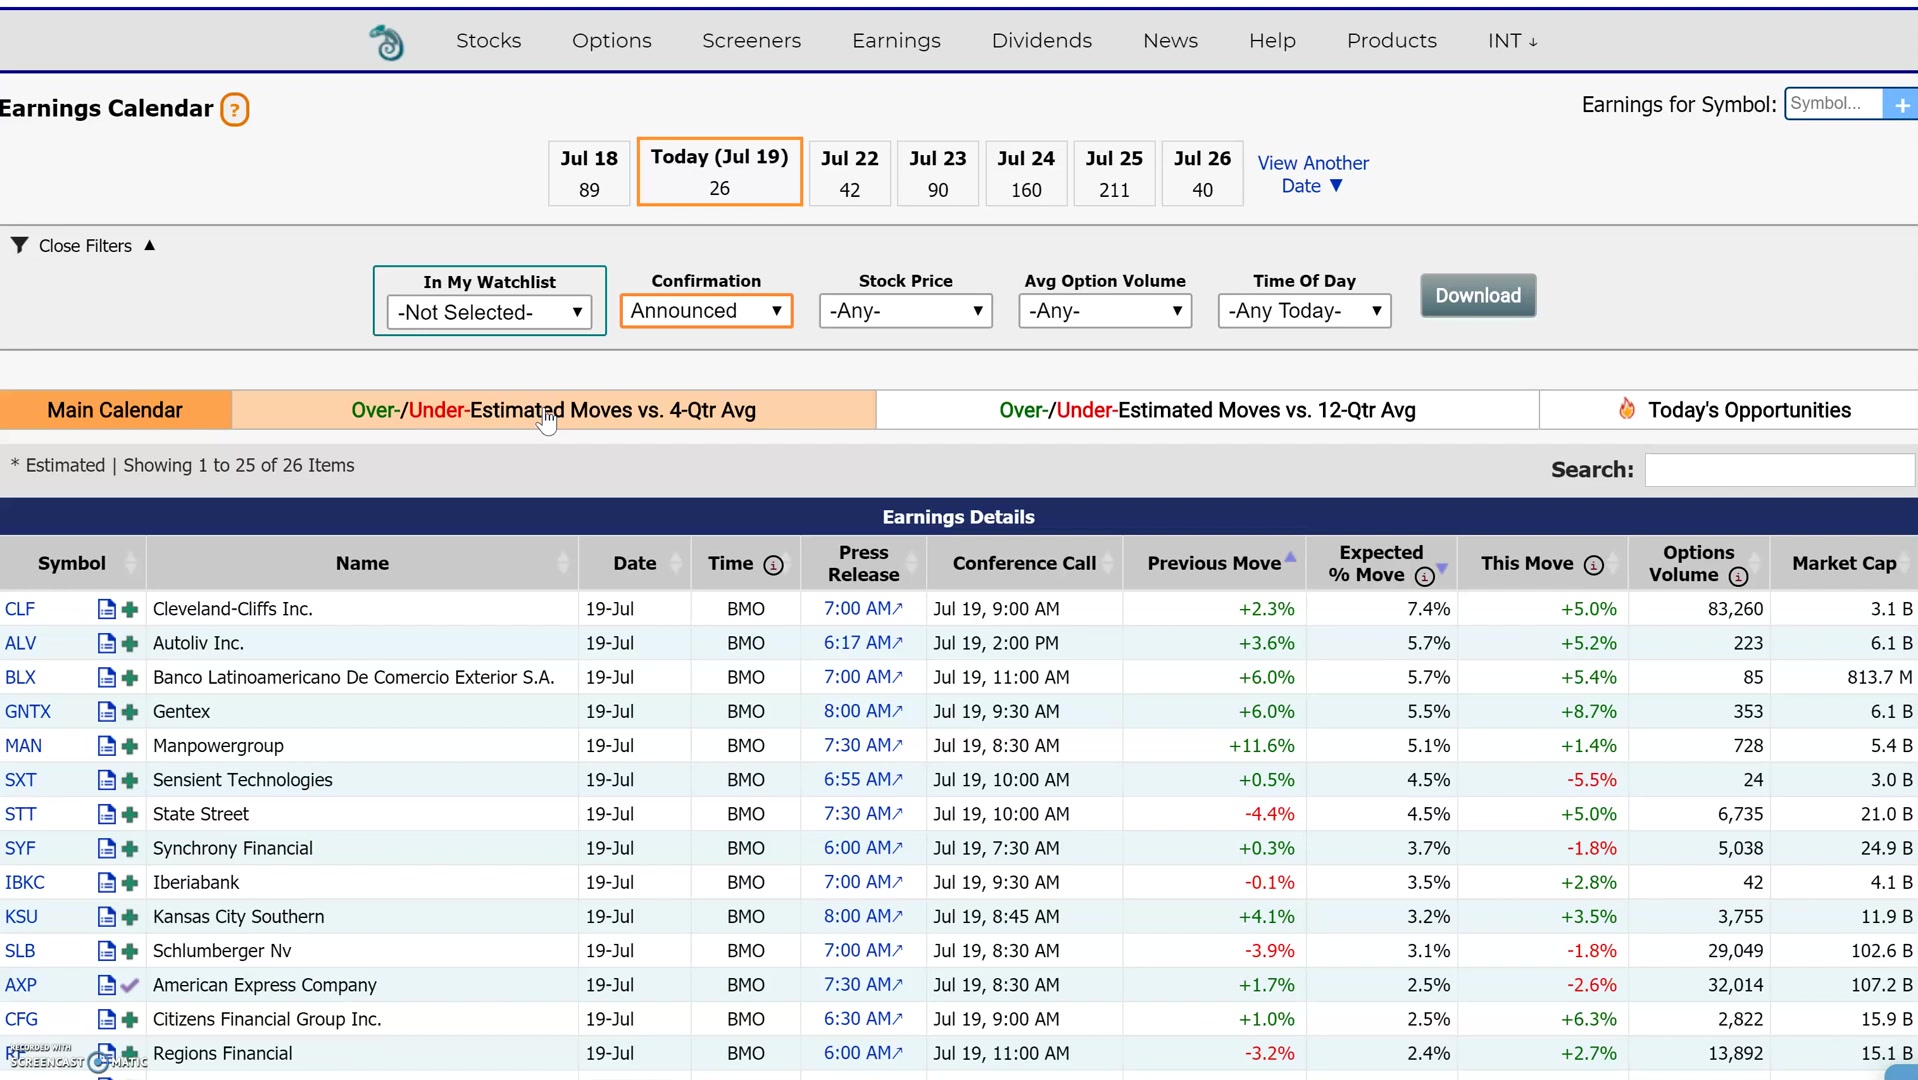Open the GNTX symbol link

[28, 712]
